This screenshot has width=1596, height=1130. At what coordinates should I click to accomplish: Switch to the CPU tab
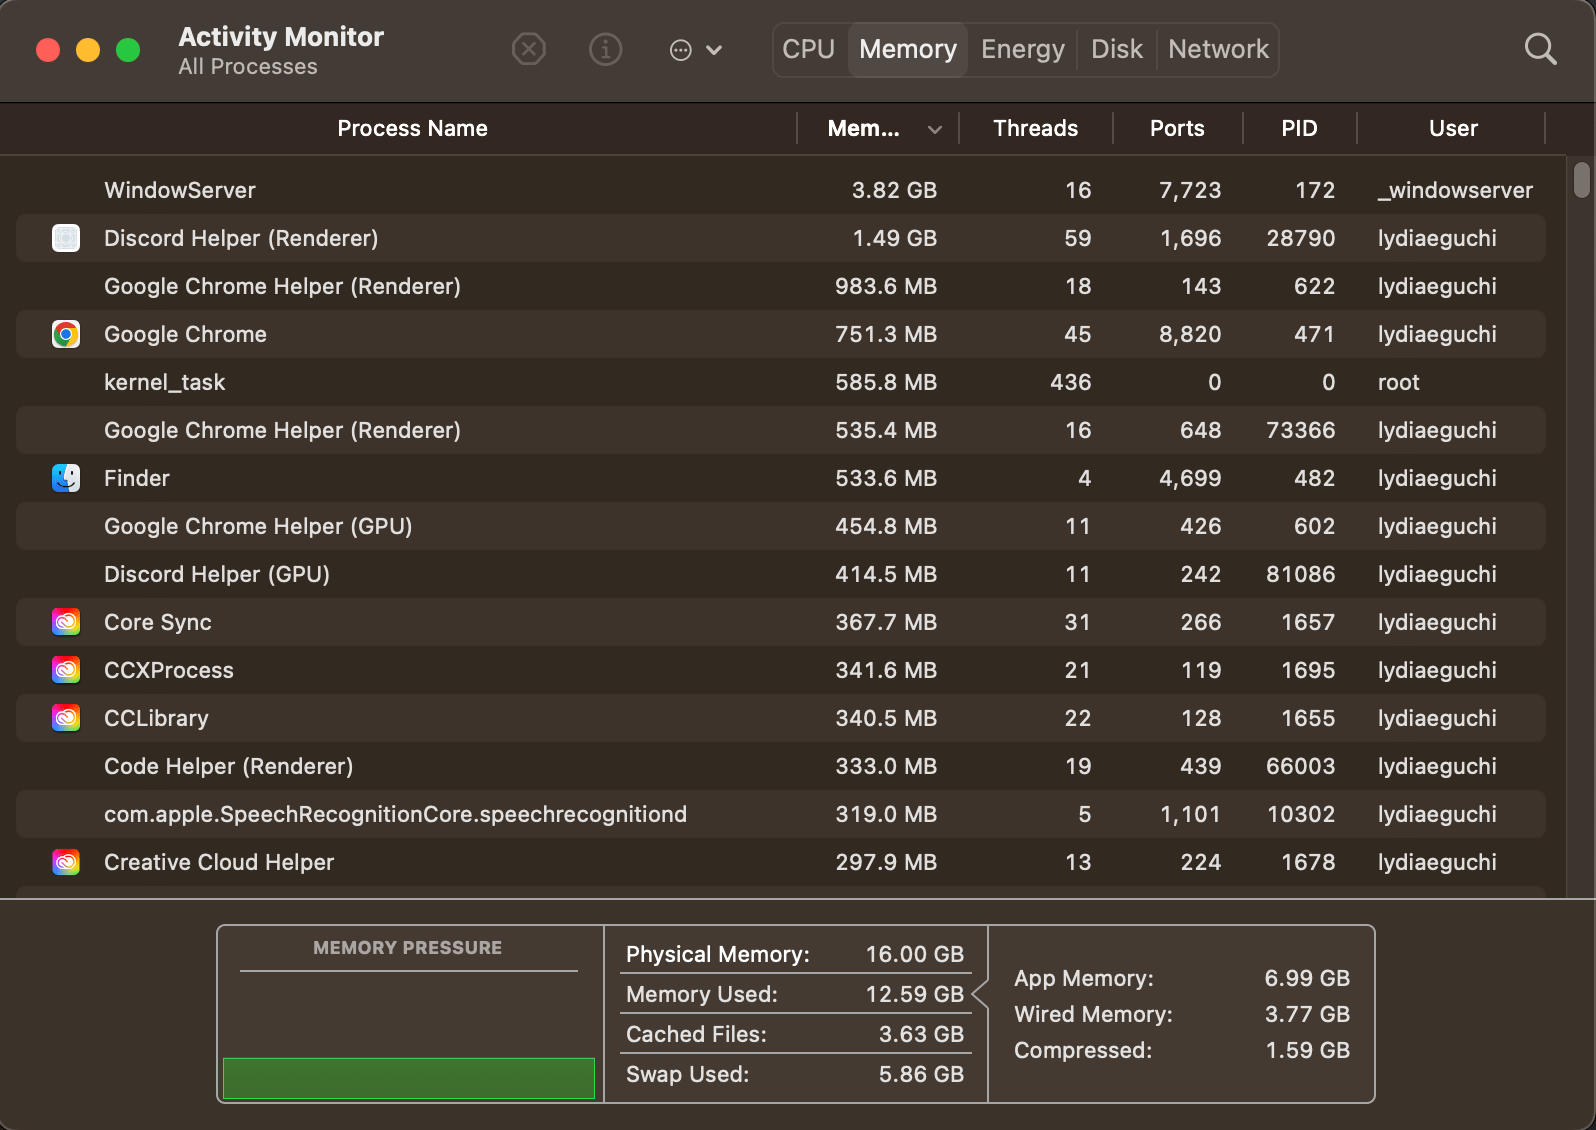pyautogui.click(x=808, y=49)
